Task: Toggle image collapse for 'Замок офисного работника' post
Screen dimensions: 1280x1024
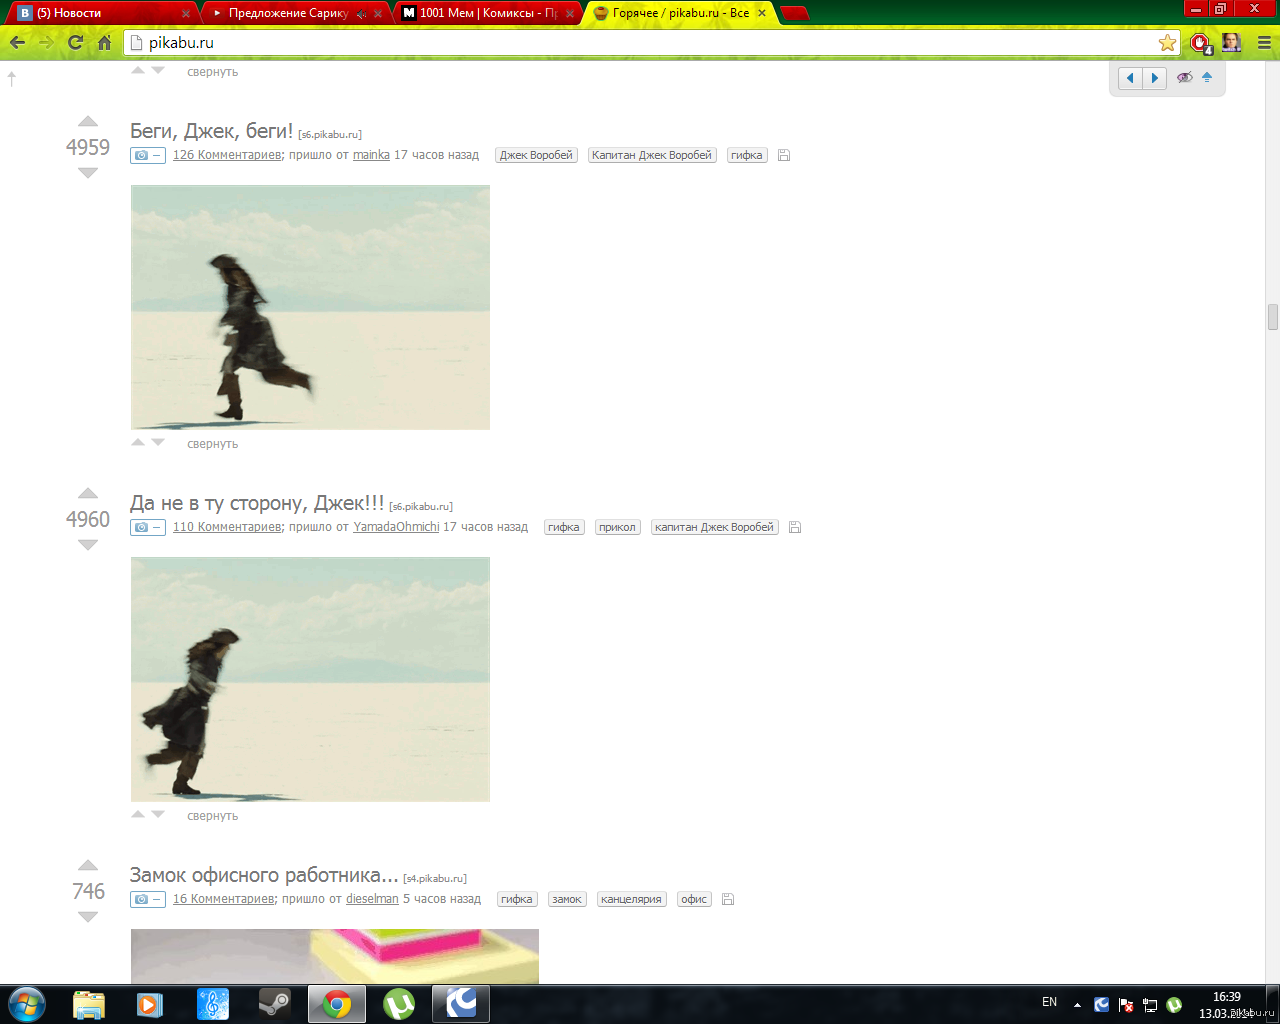Action: pos(147,900)
